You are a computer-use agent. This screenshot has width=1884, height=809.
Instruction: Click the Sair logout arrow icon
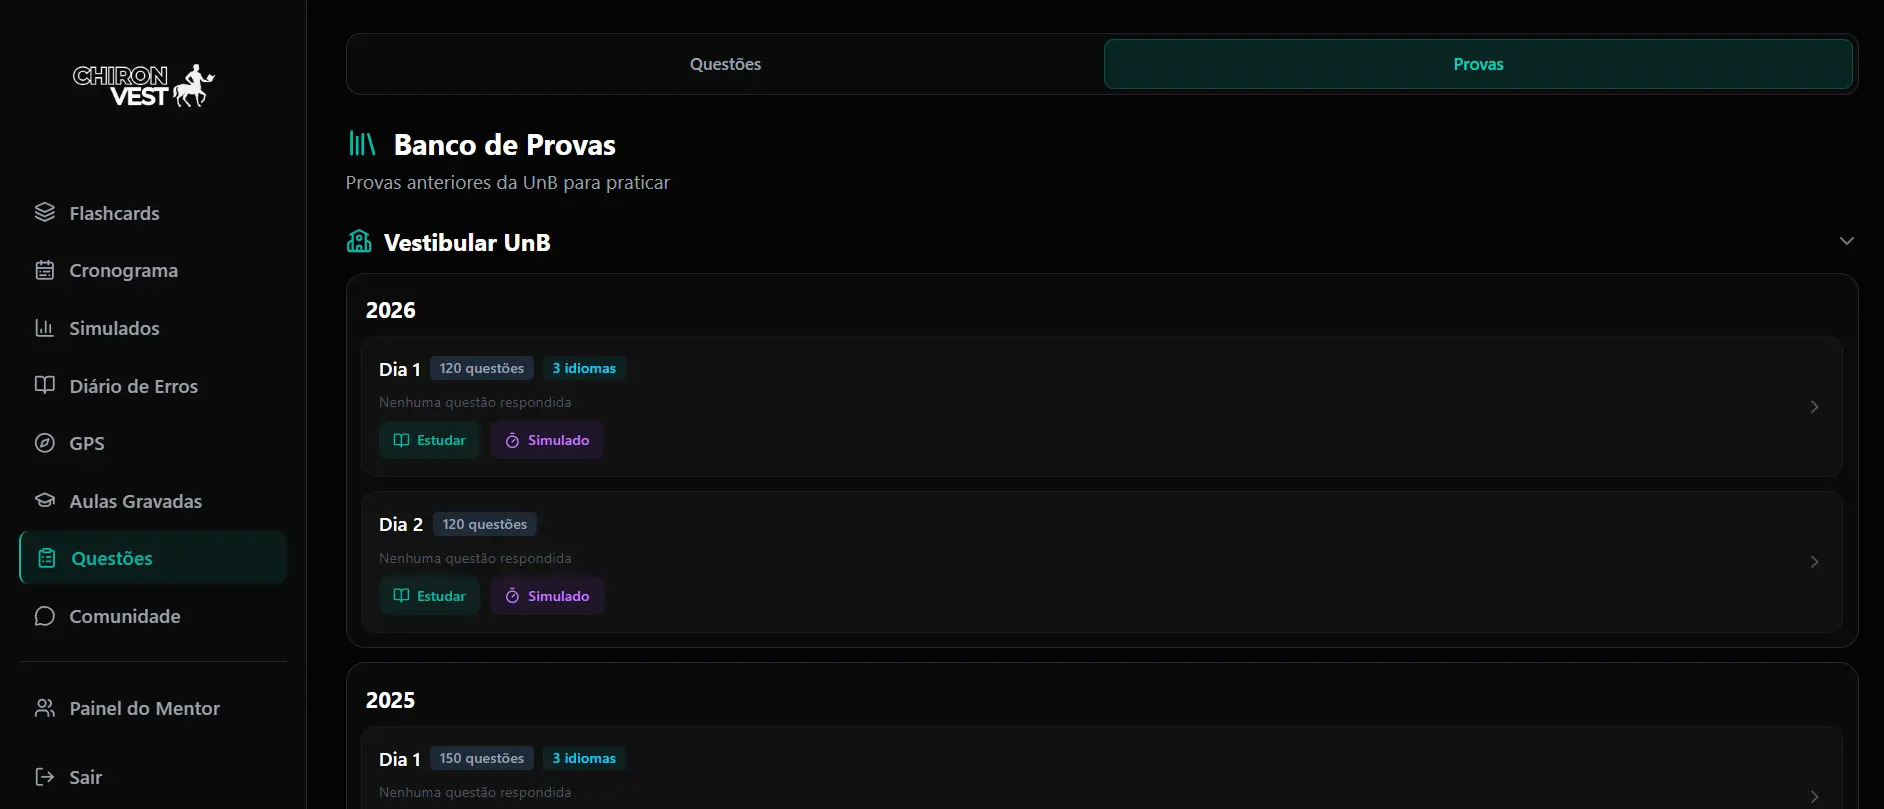point(44,777)
